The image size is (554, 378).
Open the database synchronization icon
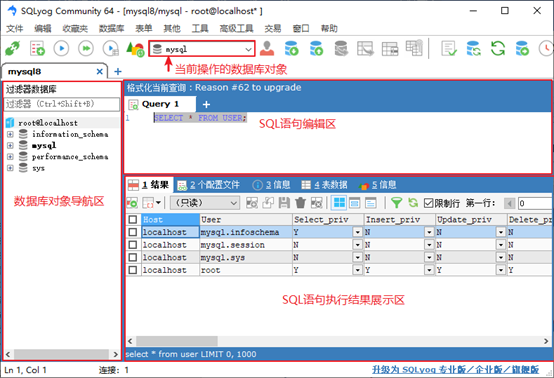[473, 48]
